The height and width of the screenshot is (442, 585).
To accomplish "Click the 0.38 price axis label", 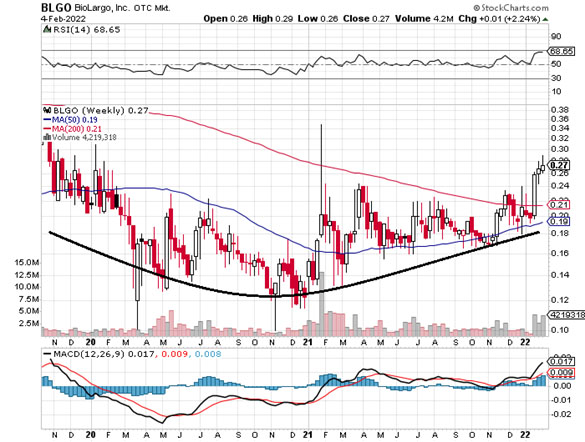I will click(559, 110).
